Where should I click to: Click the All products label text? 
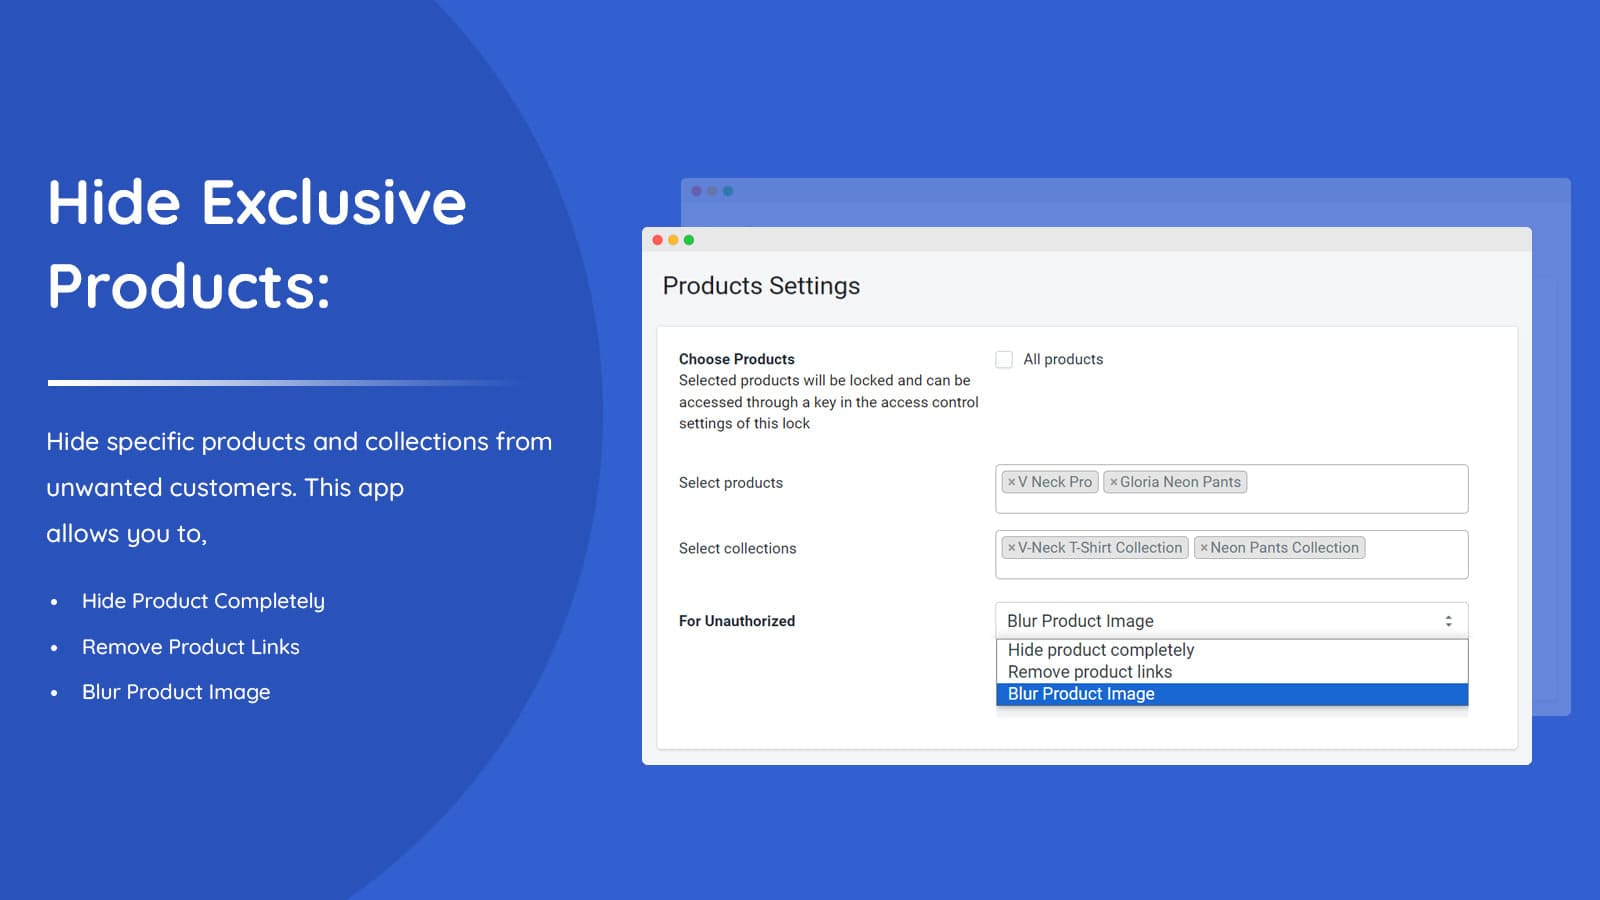coord(1063,359)
